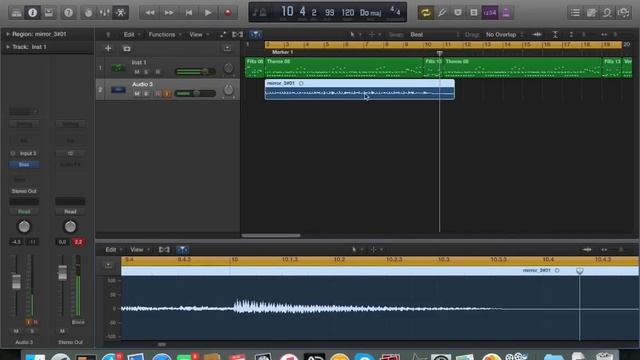Go to beginning of project
The height and width of the screenshot is (360, 640).
189,13
